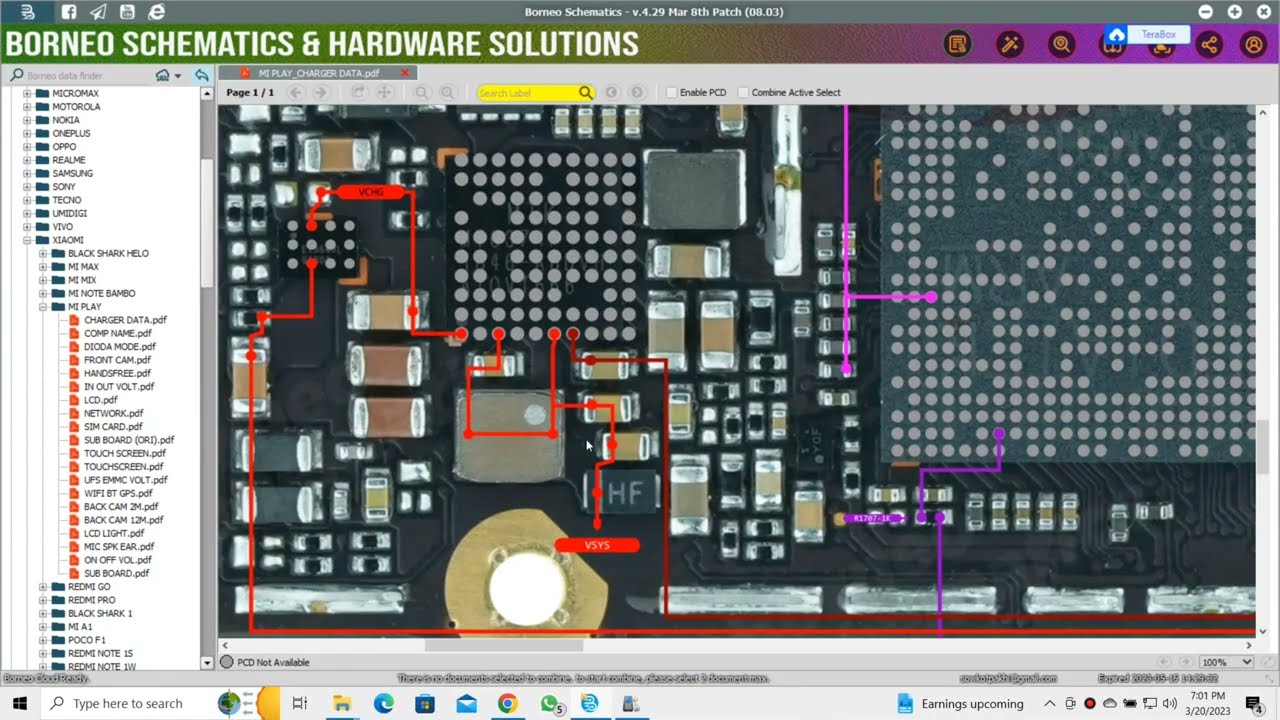Expand the SAMSUNG folder
The image size is (1280, 720).
(x=28, y=173)
